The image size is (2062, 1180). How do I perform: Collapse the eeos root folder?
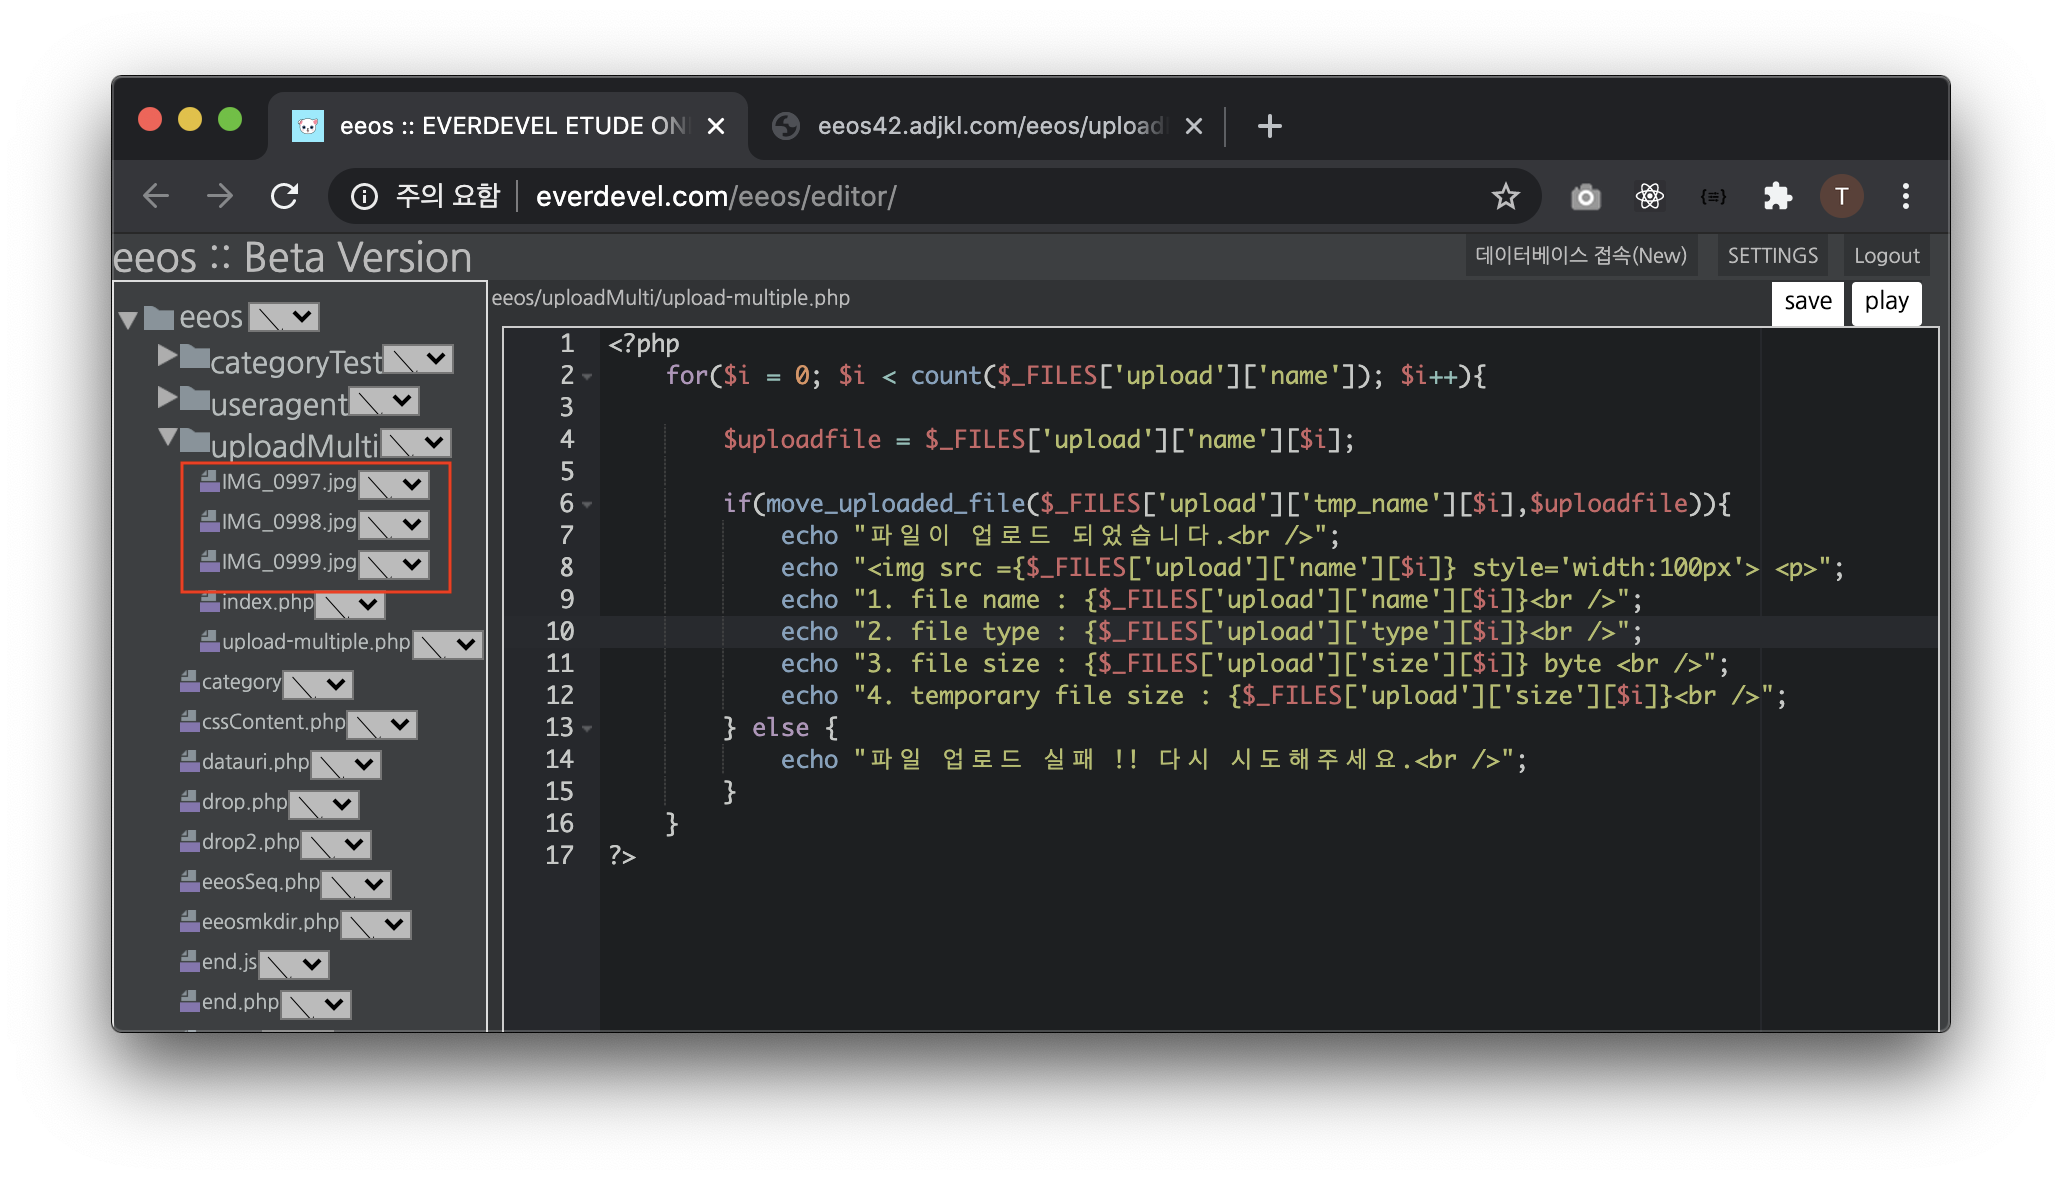click(128, 319)
